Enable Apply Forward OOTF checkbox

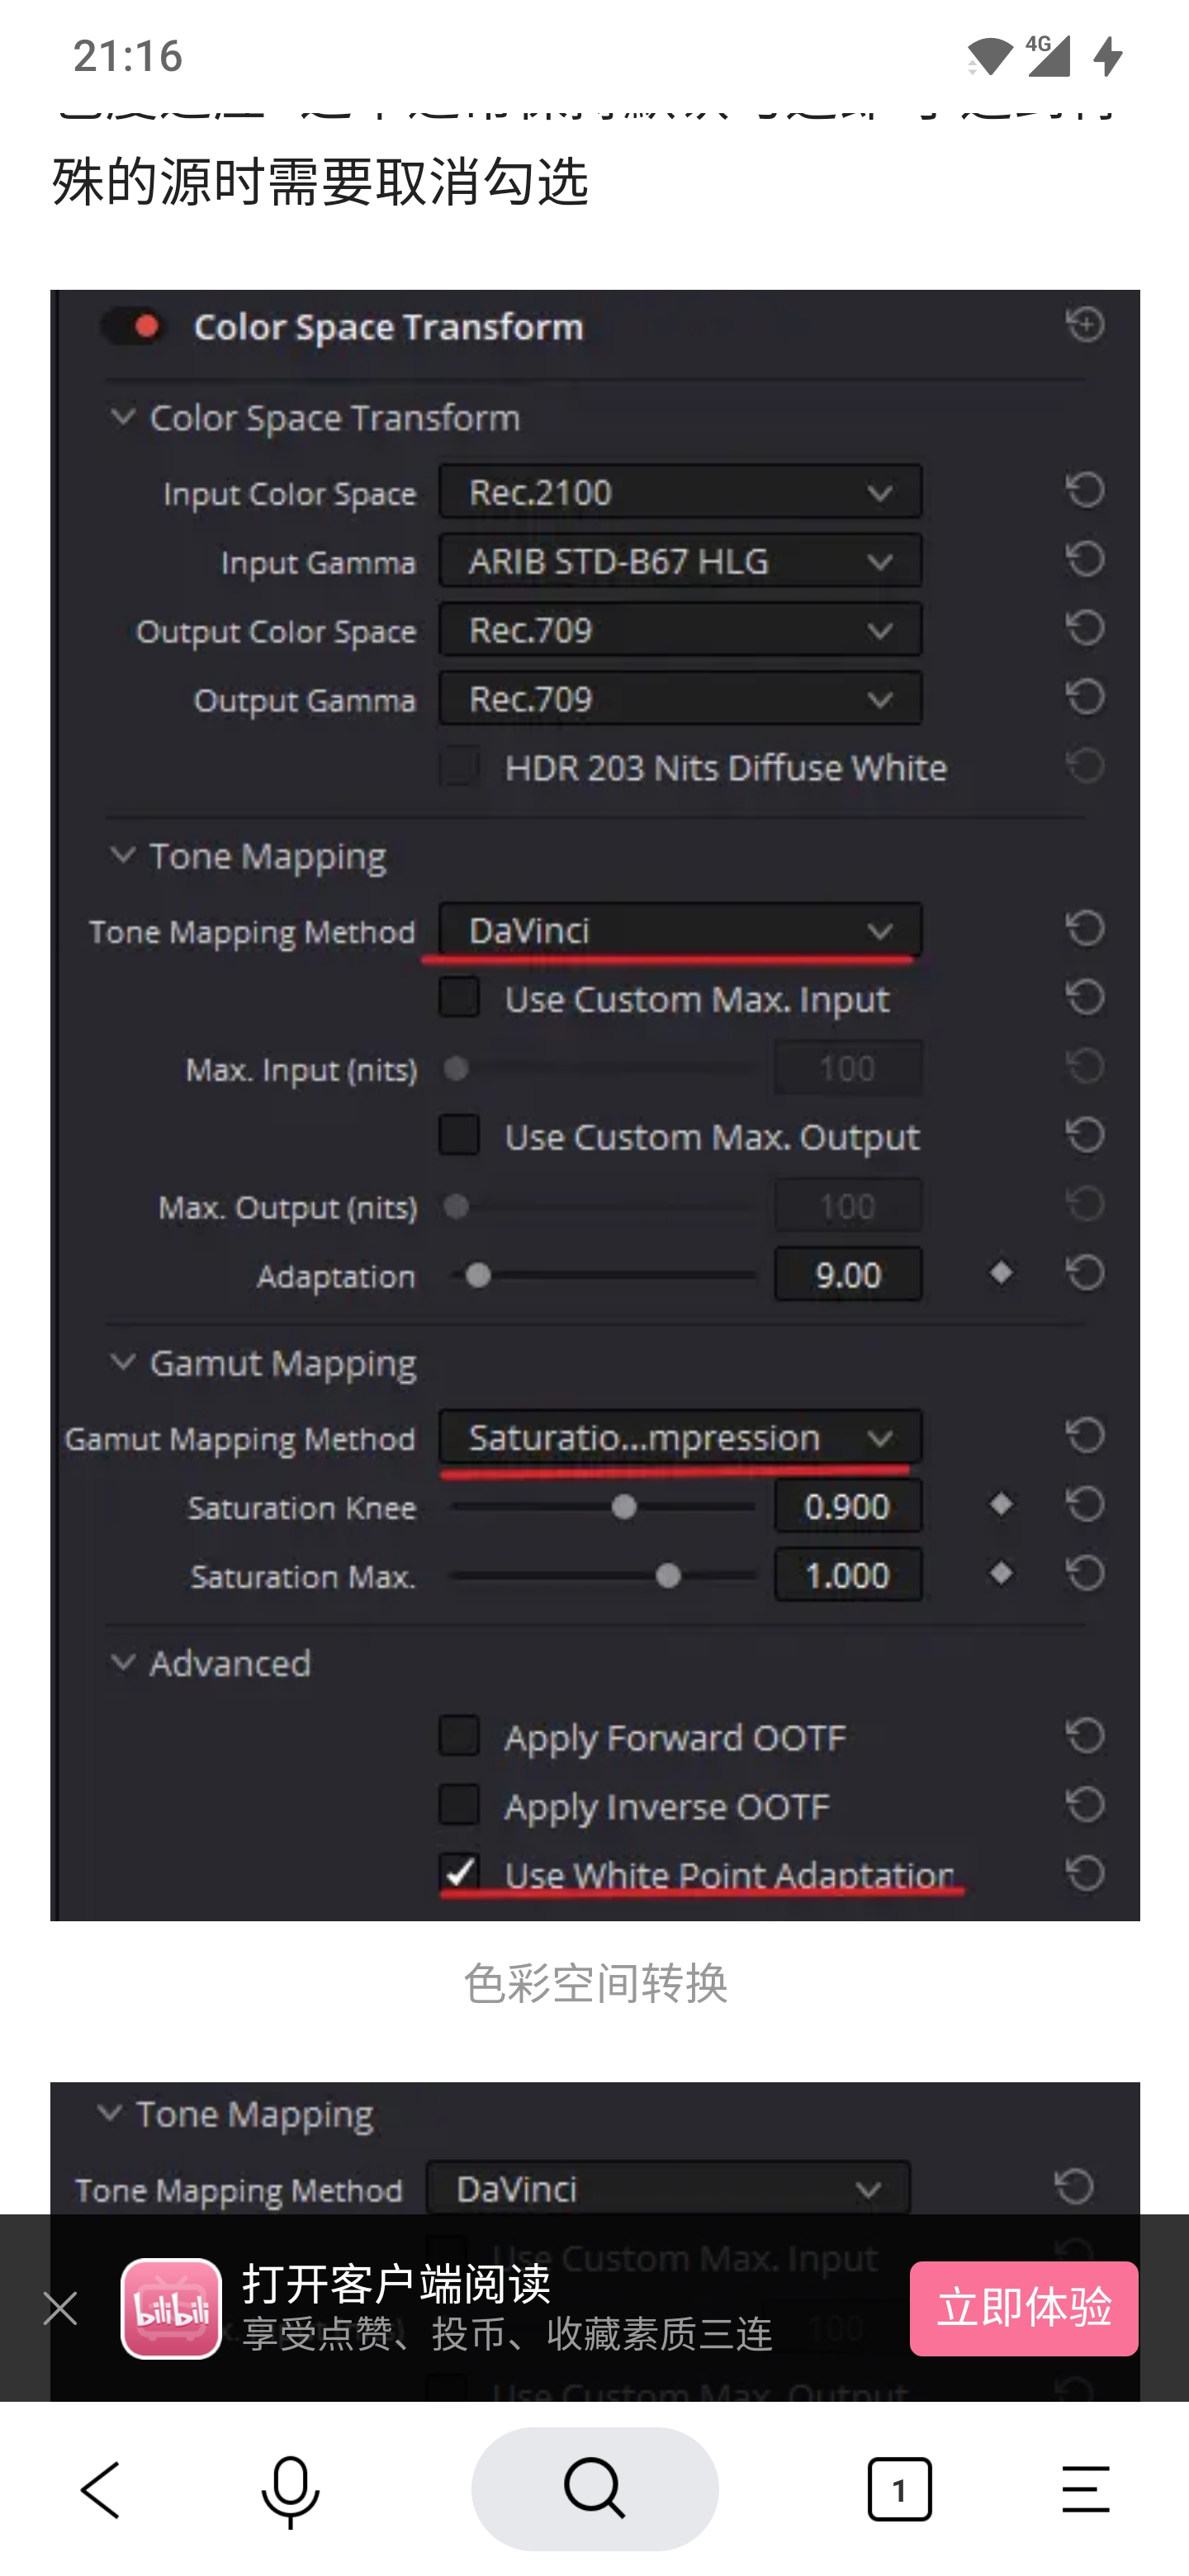460,1736
